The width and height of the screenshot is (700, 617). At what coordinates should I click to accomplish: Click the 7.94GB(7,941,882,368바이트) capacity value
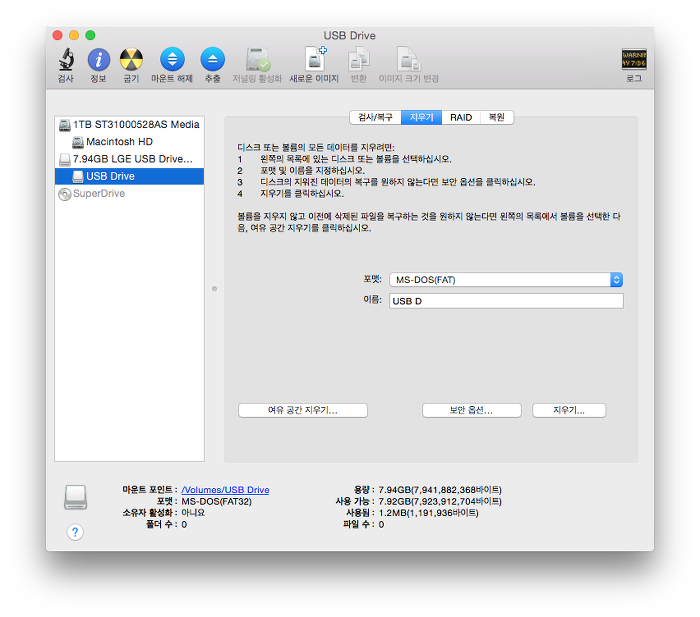point(440,490)
